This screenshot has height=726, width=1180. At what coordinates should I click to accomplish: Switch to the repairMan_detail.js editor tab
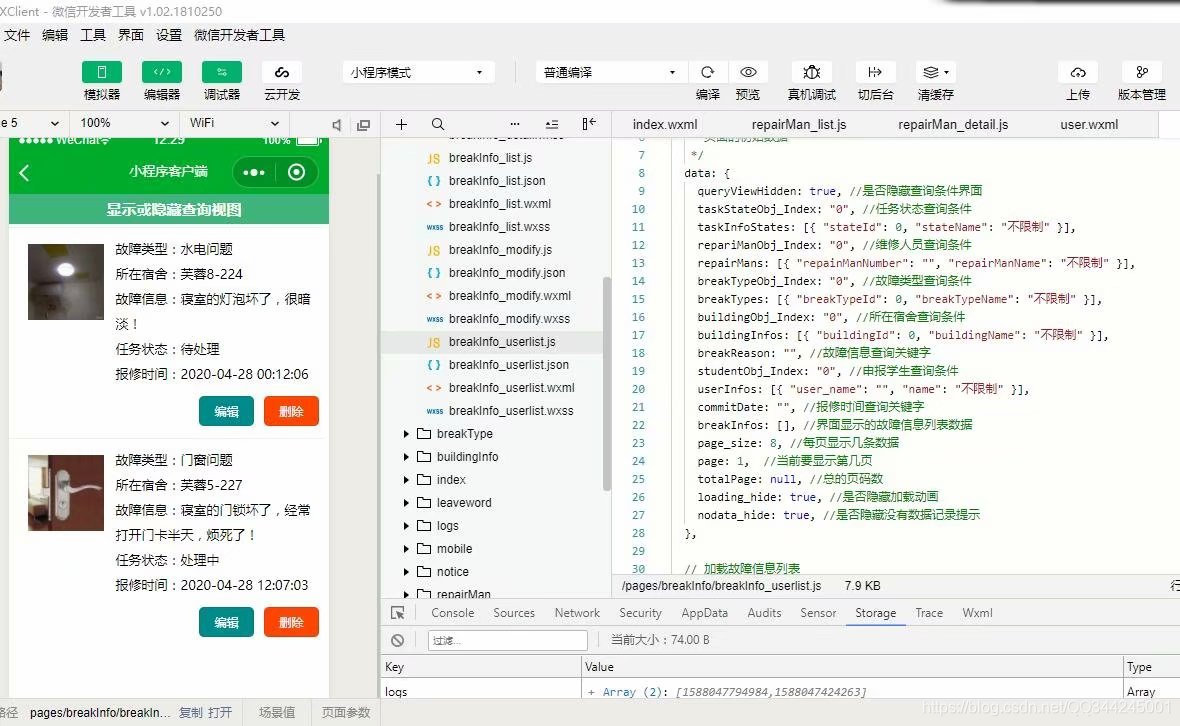coord(953,124)
